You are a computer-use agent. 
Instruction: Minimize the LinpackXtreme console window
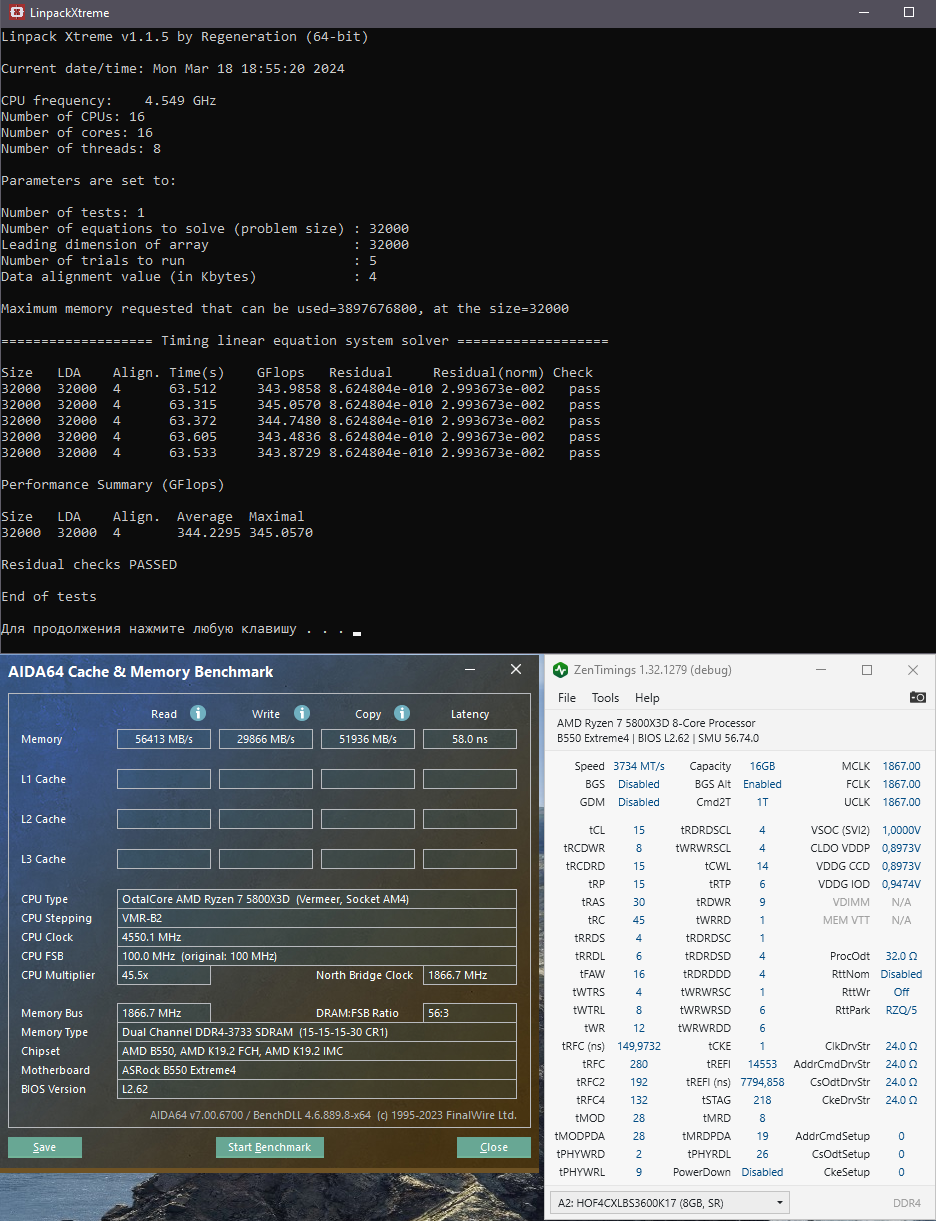tap(863, 12)
